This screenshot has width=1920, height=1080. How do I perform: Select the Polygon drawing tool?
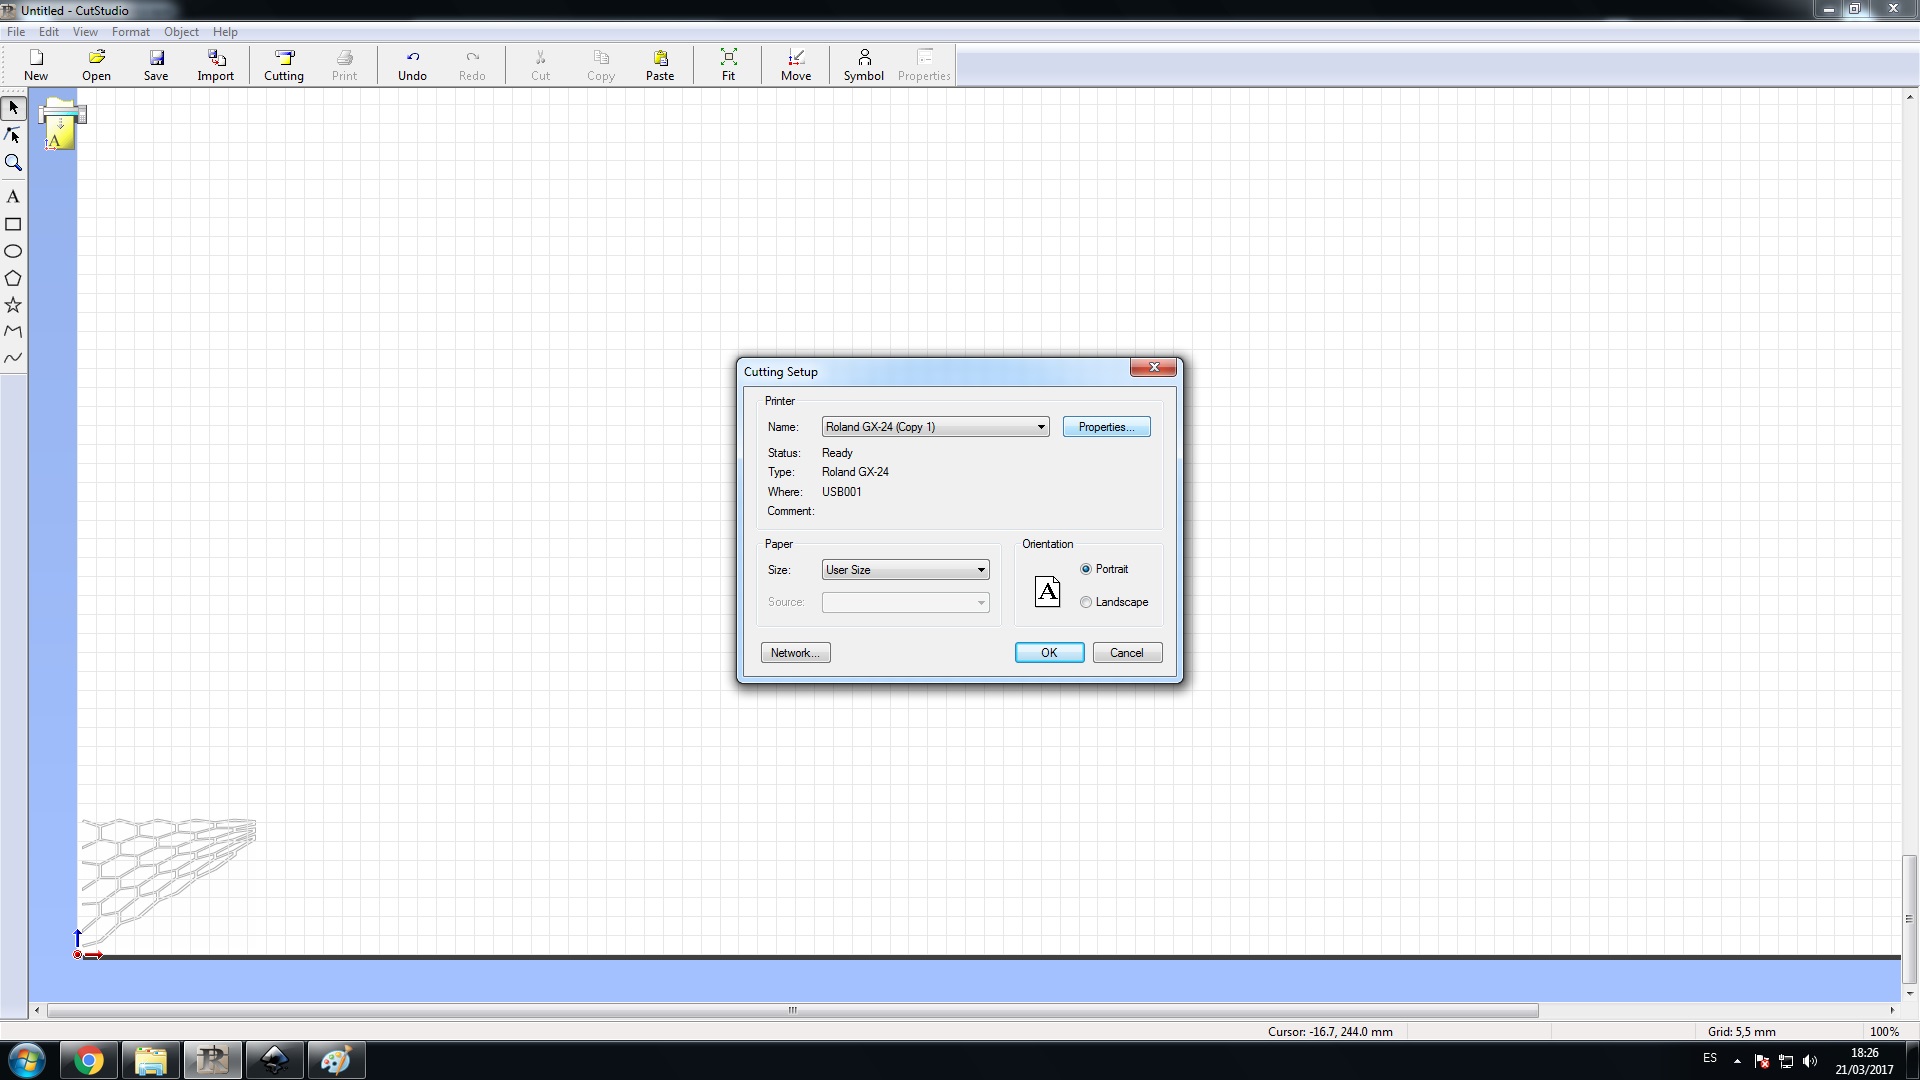click(13, 278)
